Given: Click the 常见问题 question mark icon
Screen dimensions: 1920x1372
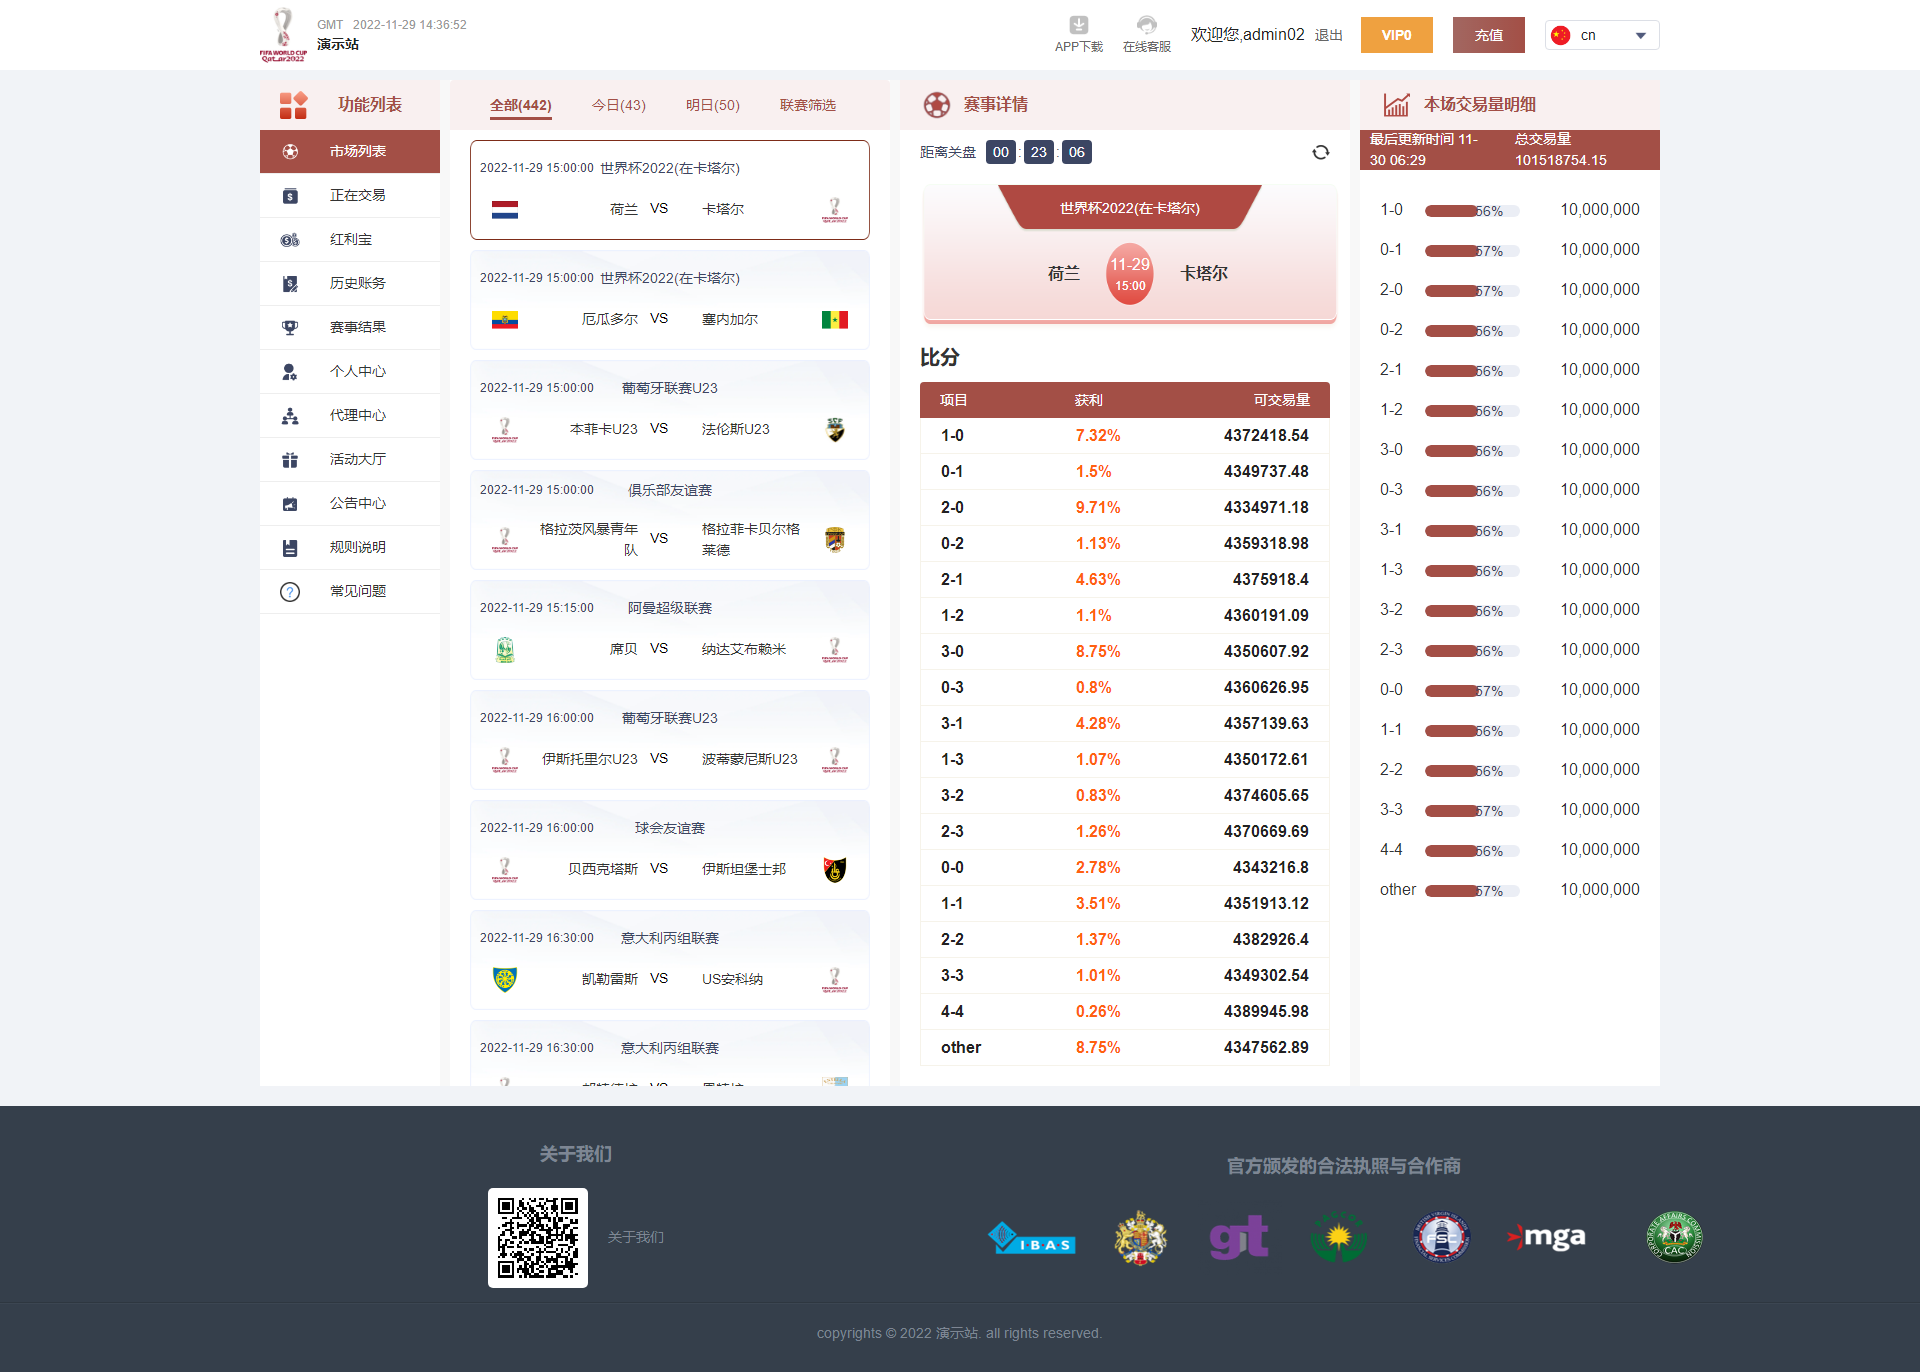Looking at the screenshot, I should (290, 592).
